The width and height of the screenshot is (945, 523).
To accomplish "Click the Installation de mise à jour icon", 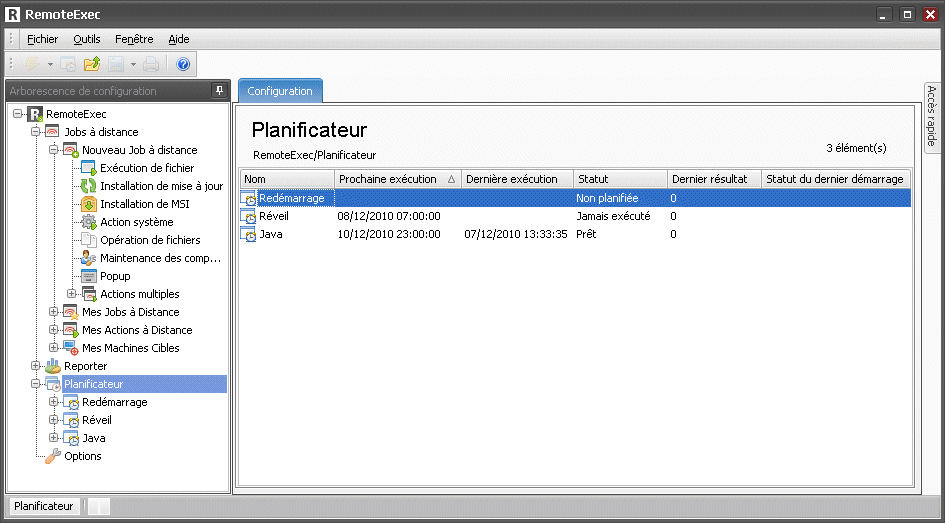I will click(x=89, y=186).
